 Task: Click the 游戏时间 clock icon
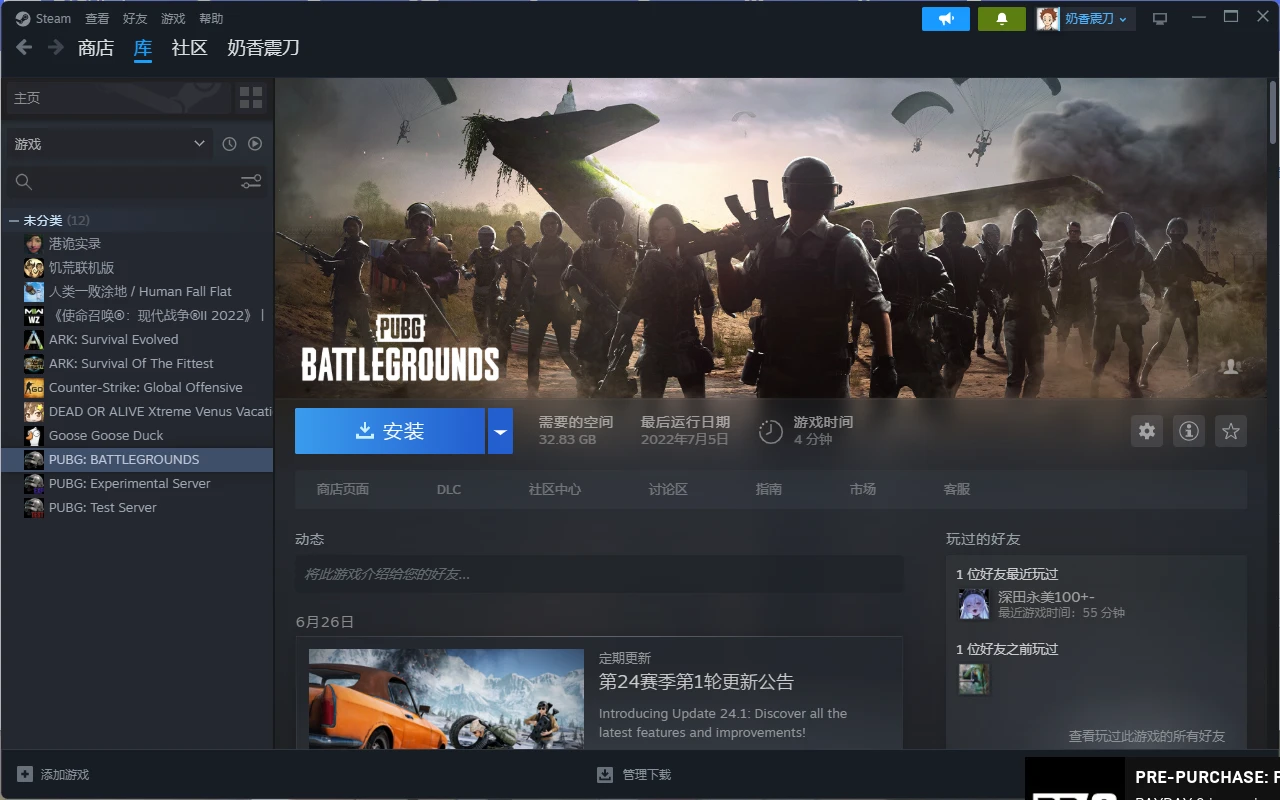(771, 431)
